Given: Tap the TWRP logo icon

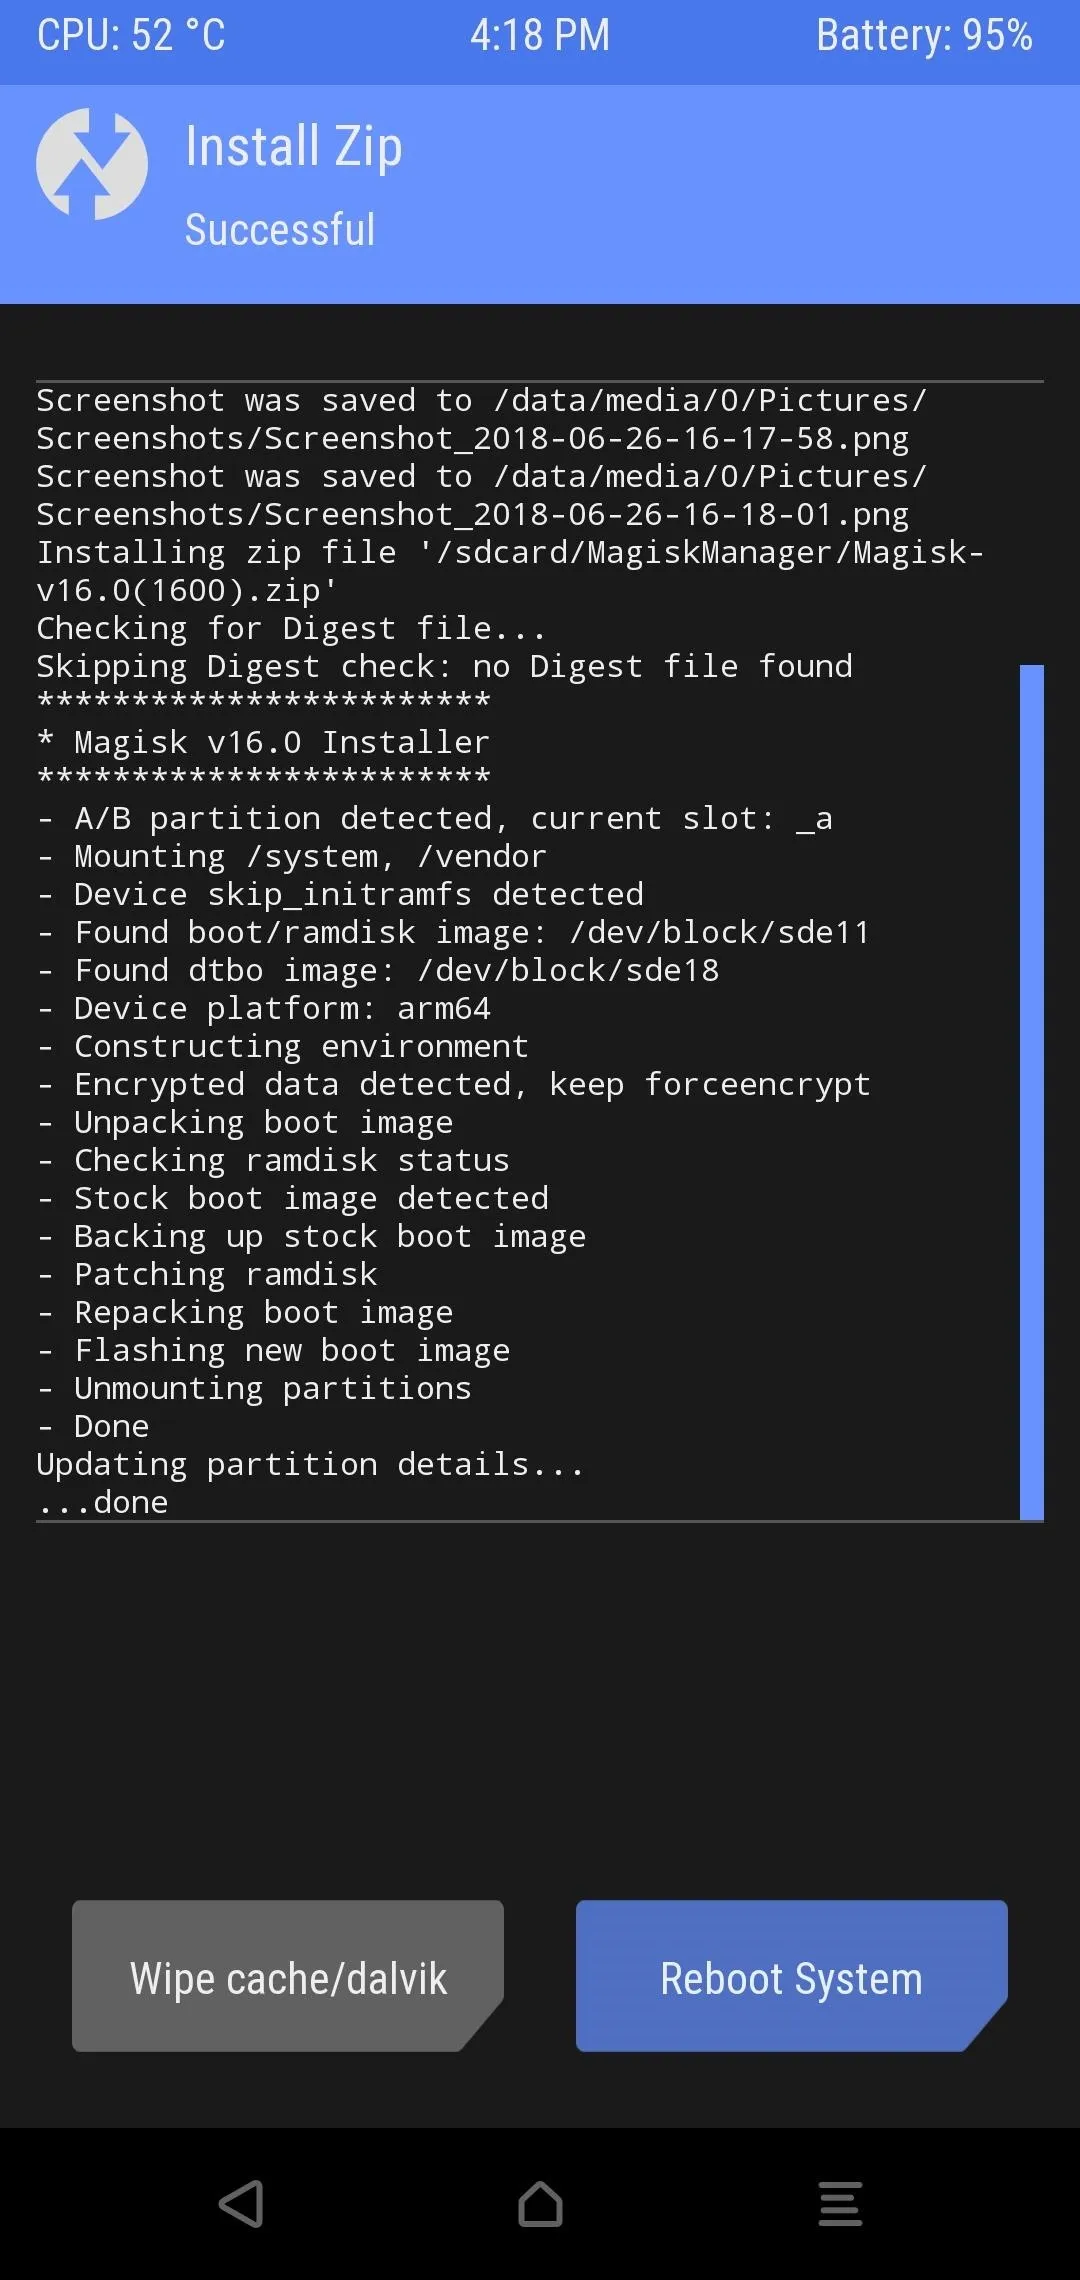Looking at the screenshot, I should [92, 164].
